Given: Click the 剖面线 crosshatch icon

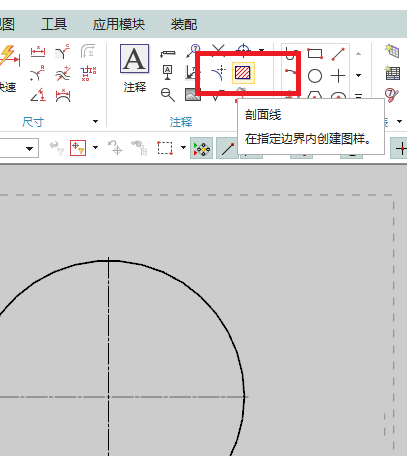Looking at the screenshot, I should 243,73.
